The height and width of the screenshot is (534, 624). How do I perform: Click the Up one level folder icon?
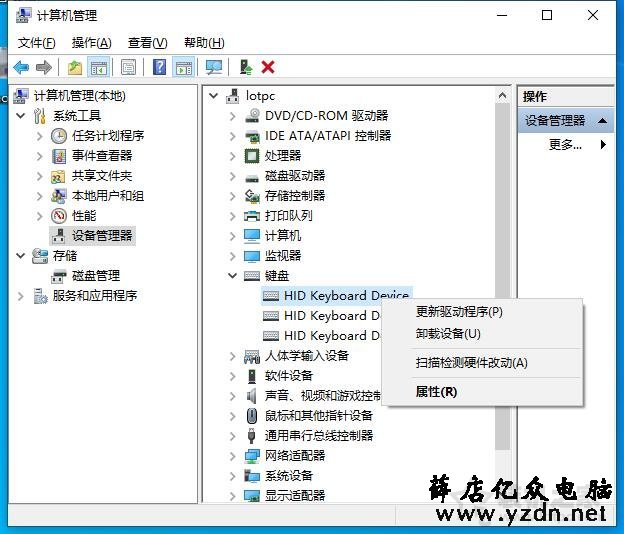74,67
